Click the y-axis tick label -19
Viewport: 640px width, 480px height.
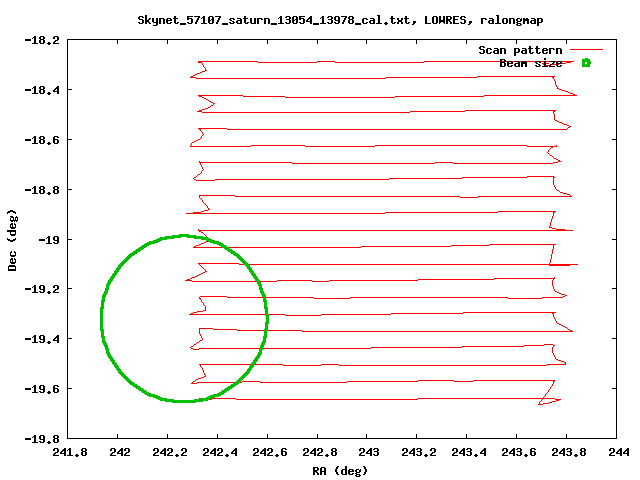49,240
